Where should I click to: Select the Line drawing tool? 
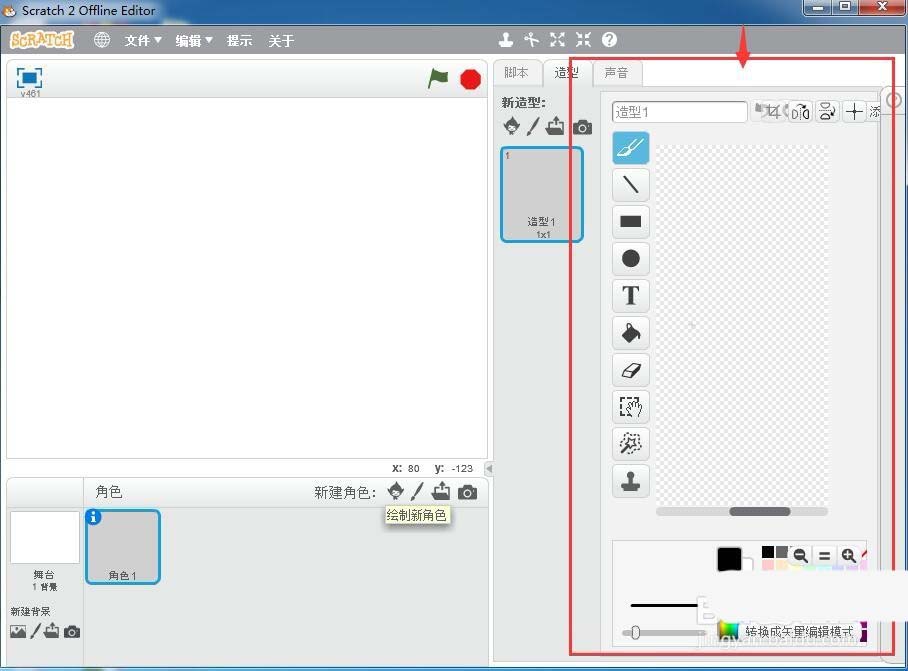tap(631, 185)
